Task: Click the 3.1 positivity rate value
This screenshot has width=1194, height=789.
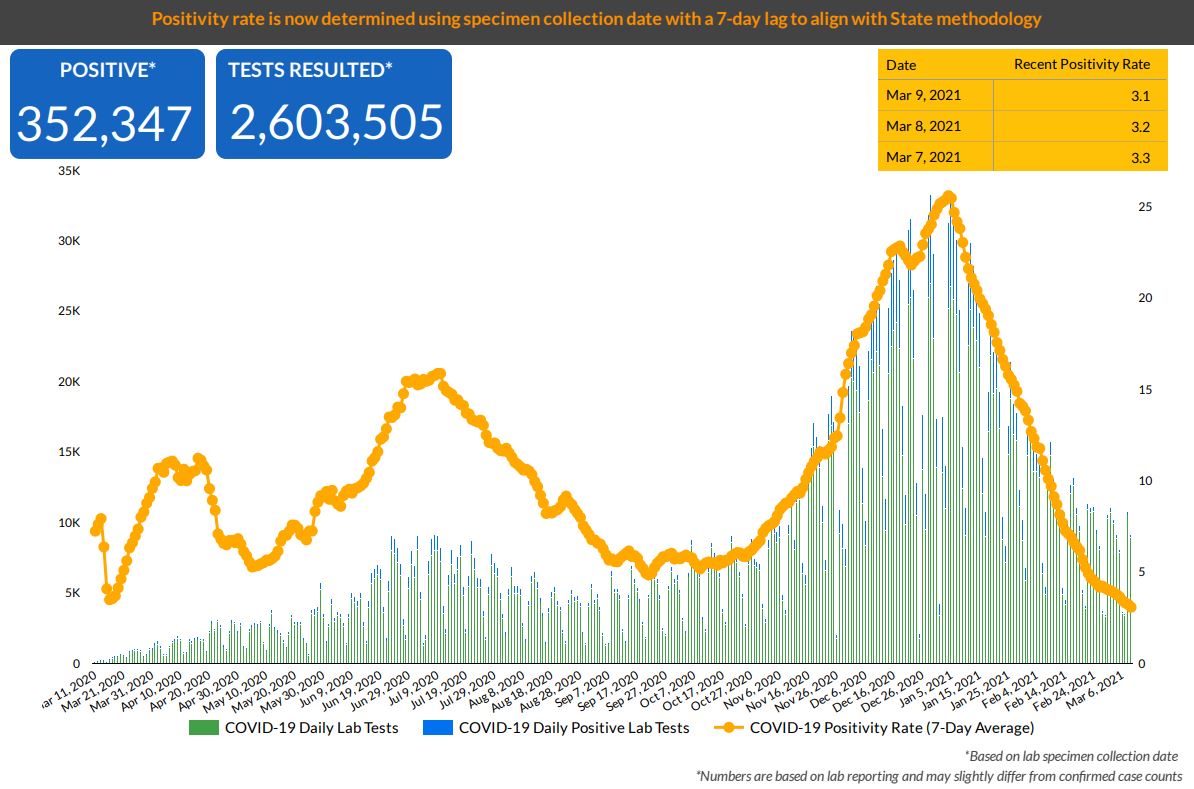Action: pyautogui.click(x=1140, y=96)
